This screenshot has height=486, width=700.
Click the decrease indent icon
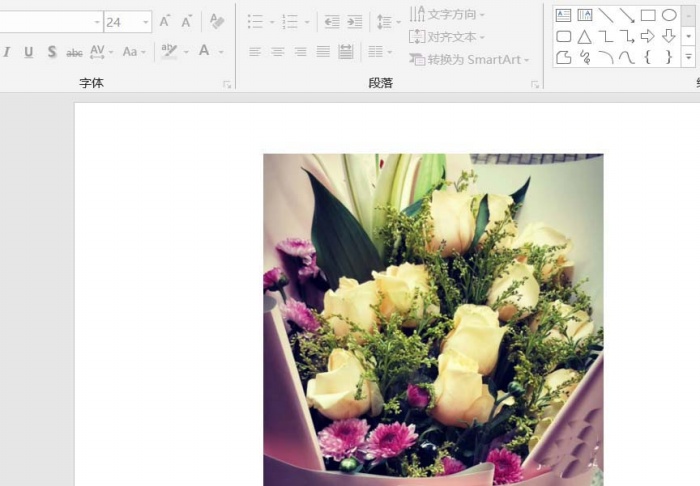(x=332, y=21)
